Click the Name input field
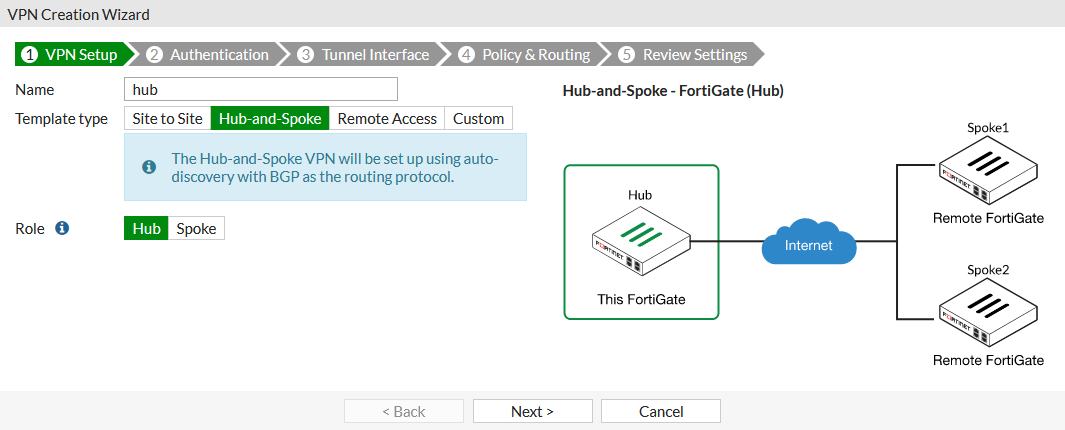Screen dimensions: 1065x430 click(260, 89)
